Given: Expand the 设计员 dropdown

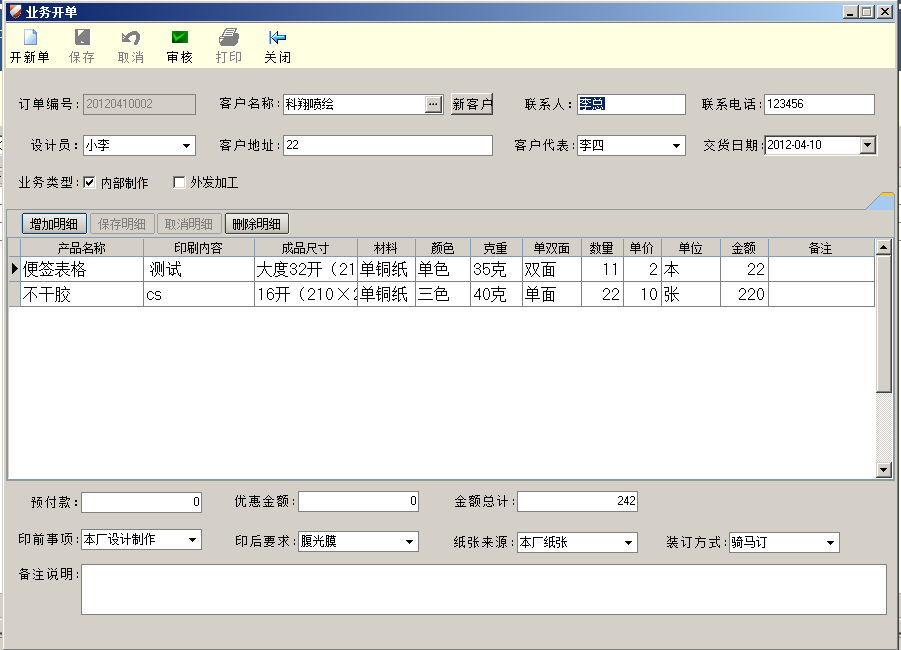Looking at the screenshot, I should 186,146.
